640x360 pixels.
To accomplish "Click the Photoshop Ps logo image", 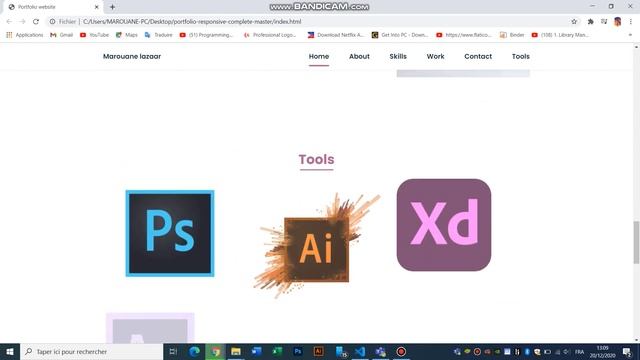I will tap(170, 233).
